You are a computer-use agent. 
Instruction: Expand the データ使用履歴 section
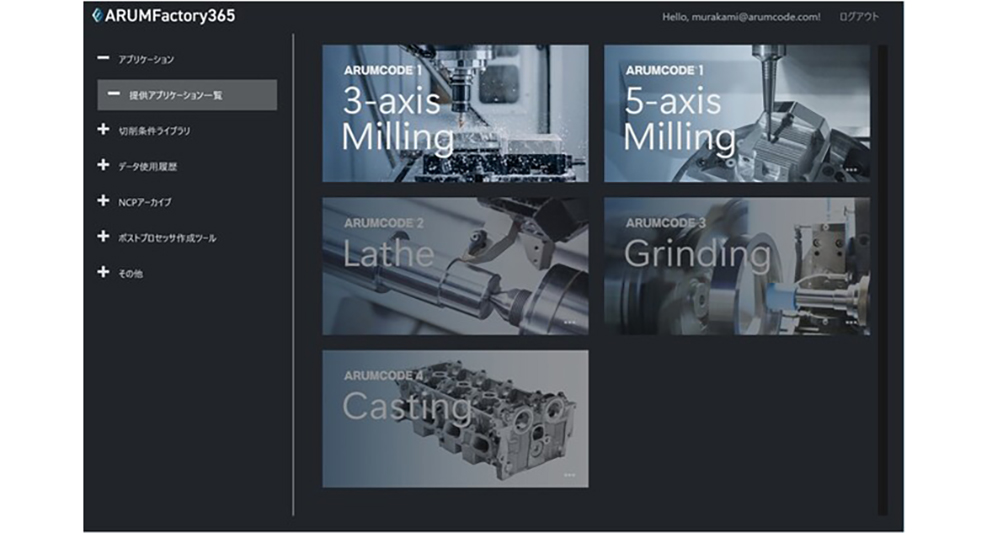(x=103, y=165)
